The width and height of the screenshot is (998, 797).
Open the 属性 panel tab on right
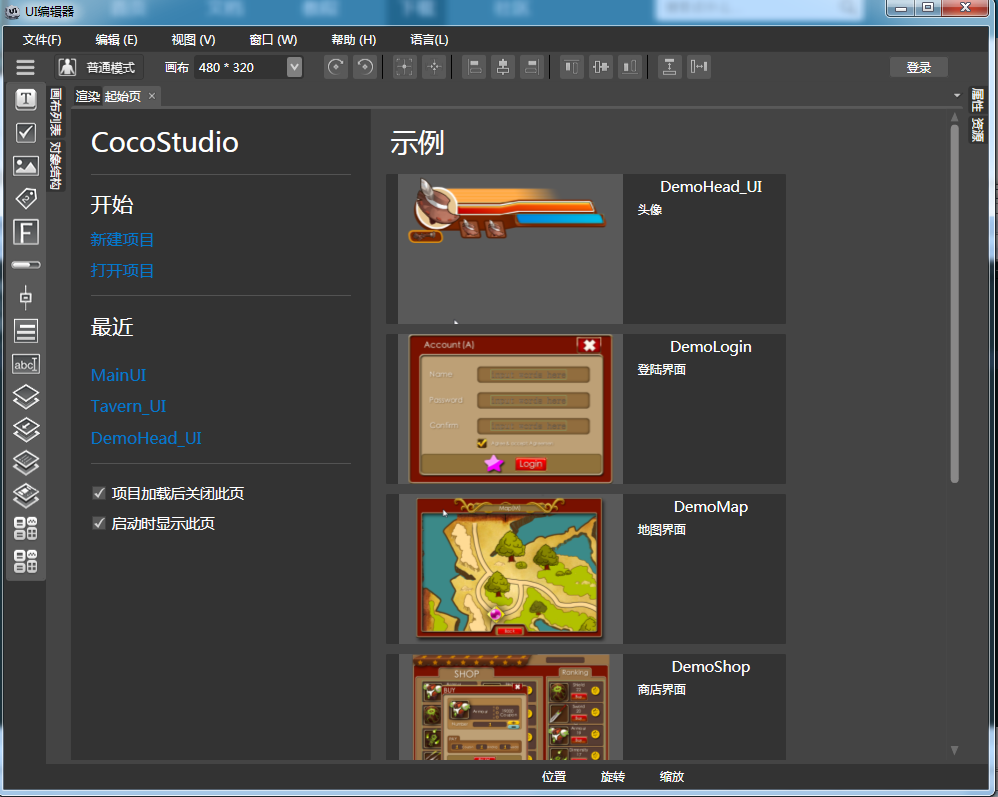tap(977, 101)
